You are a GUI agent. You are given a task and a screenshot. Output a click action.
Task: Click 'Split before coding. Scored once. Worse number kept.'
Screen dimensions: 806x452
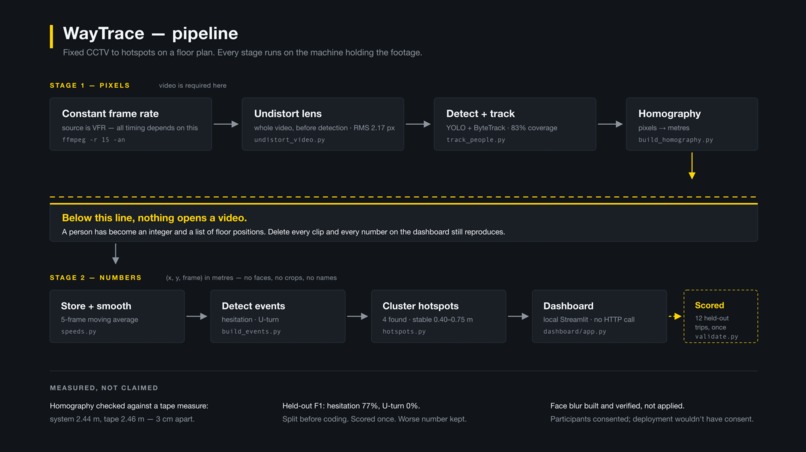click(374, 419)
